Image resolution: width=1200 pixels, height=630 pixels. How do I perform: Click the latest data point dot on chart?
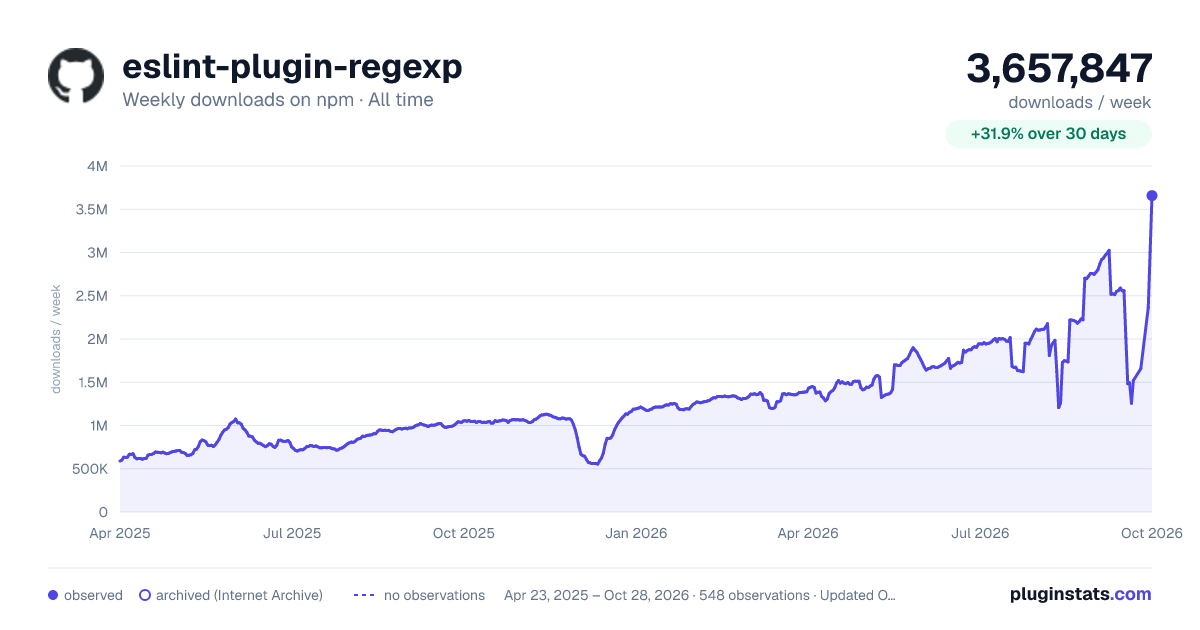1152,195
